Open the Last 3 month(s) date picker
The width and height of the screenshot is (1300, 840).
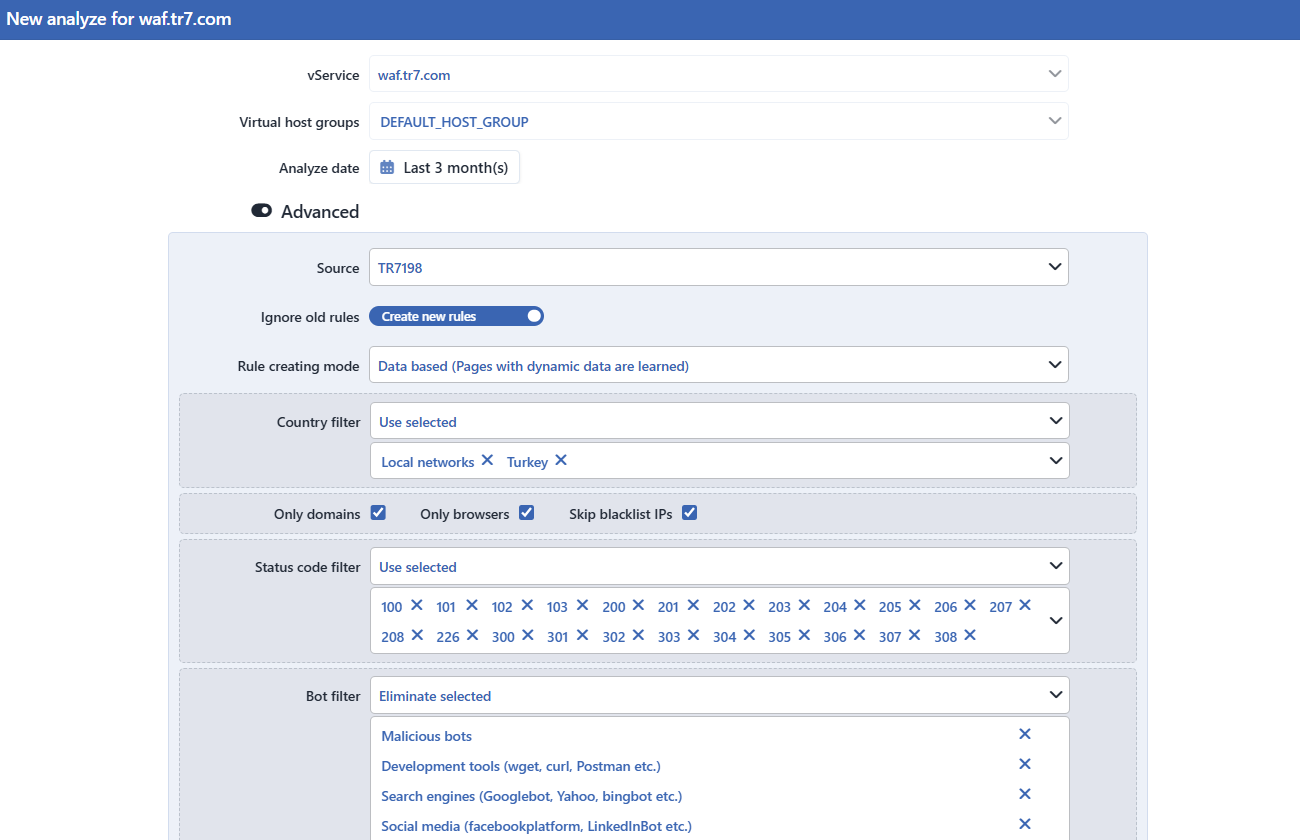tap(445, 168)
